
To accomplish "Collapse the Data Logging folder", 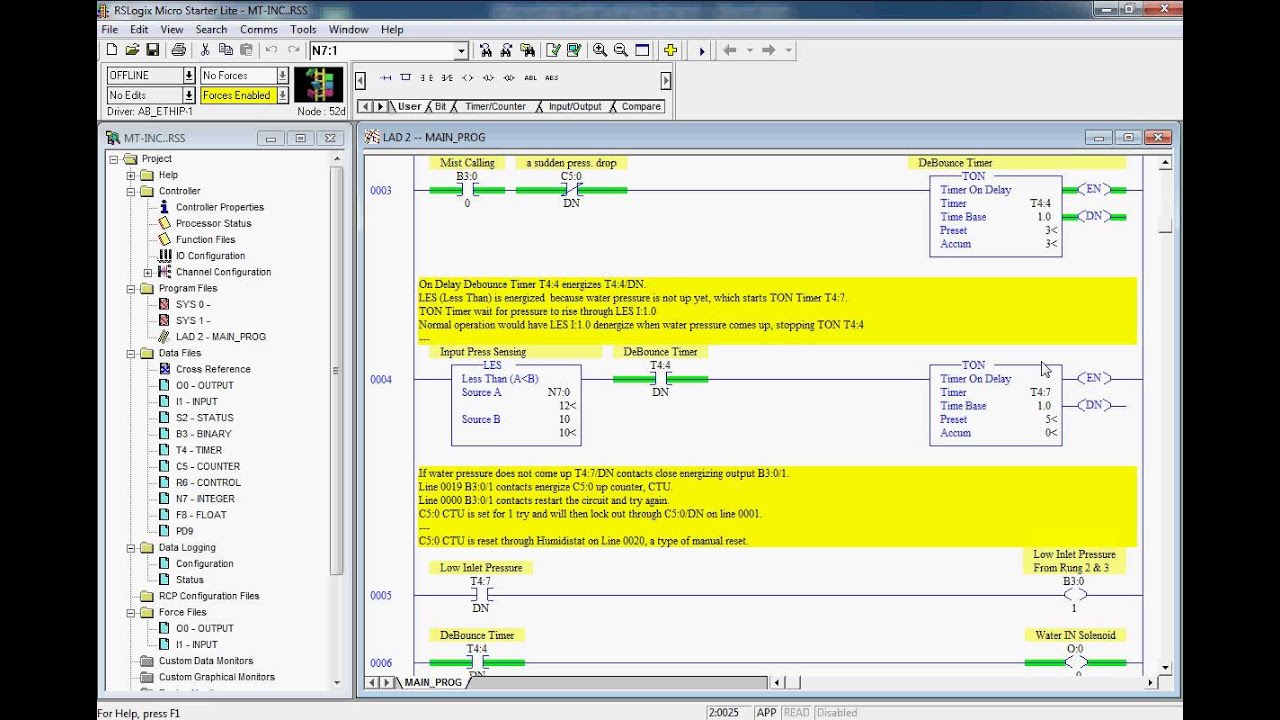I will tap(131, 548).
